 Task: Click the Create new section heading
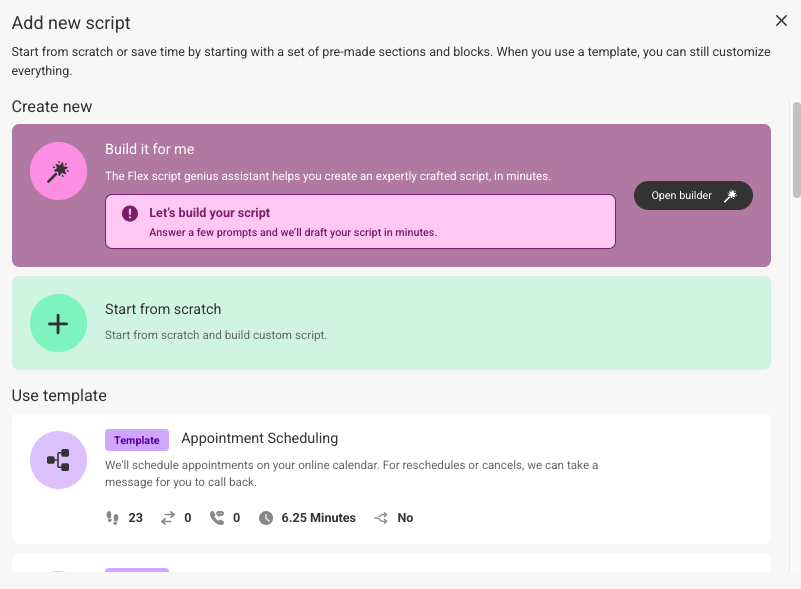click(52, 107)
